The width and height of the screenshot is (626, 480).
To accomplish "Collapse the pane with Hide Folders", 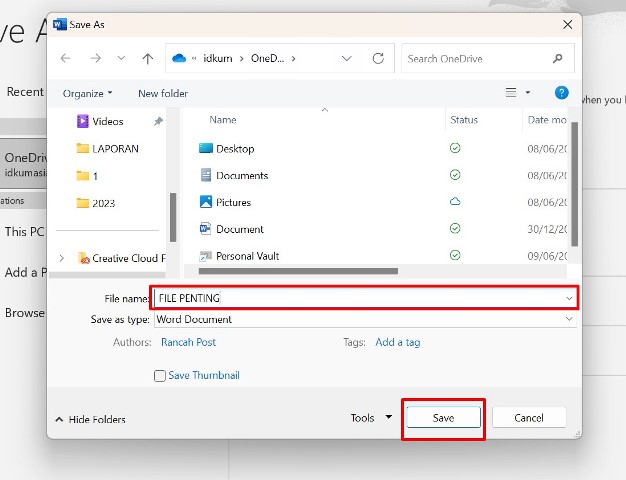I will 90,419.
